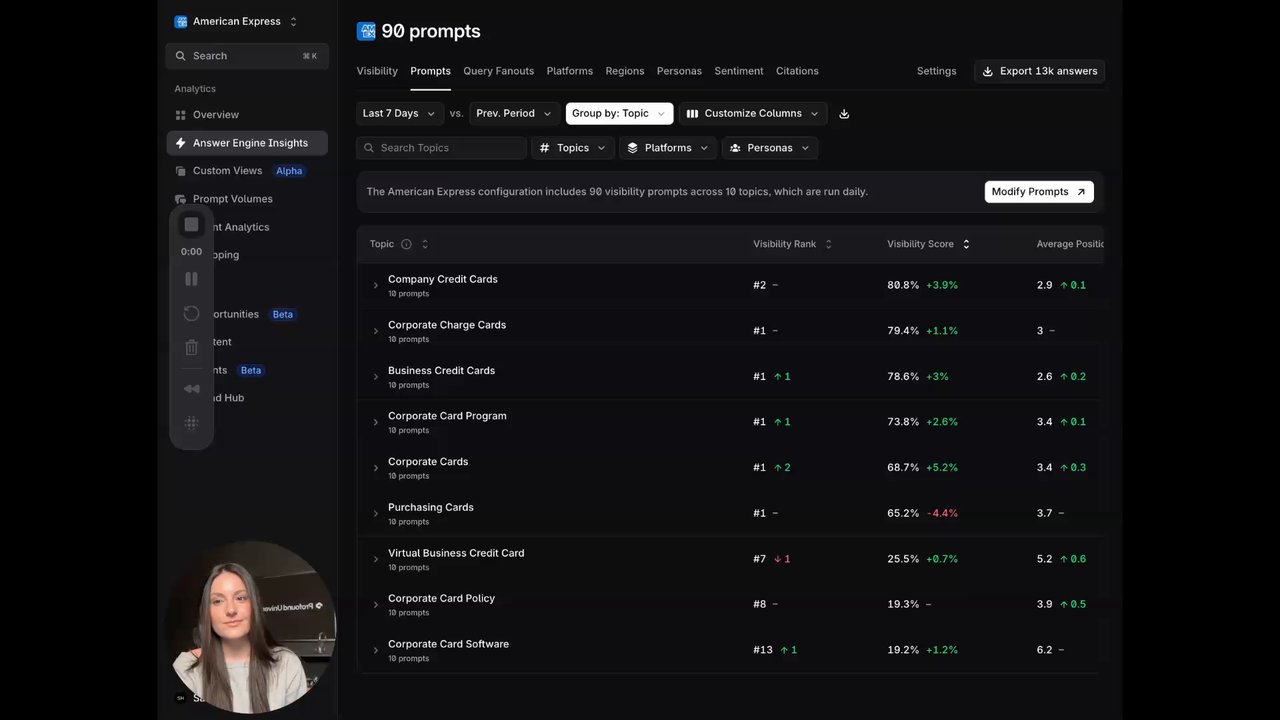Expand the Corporate Card Program row

pos(376,422)
